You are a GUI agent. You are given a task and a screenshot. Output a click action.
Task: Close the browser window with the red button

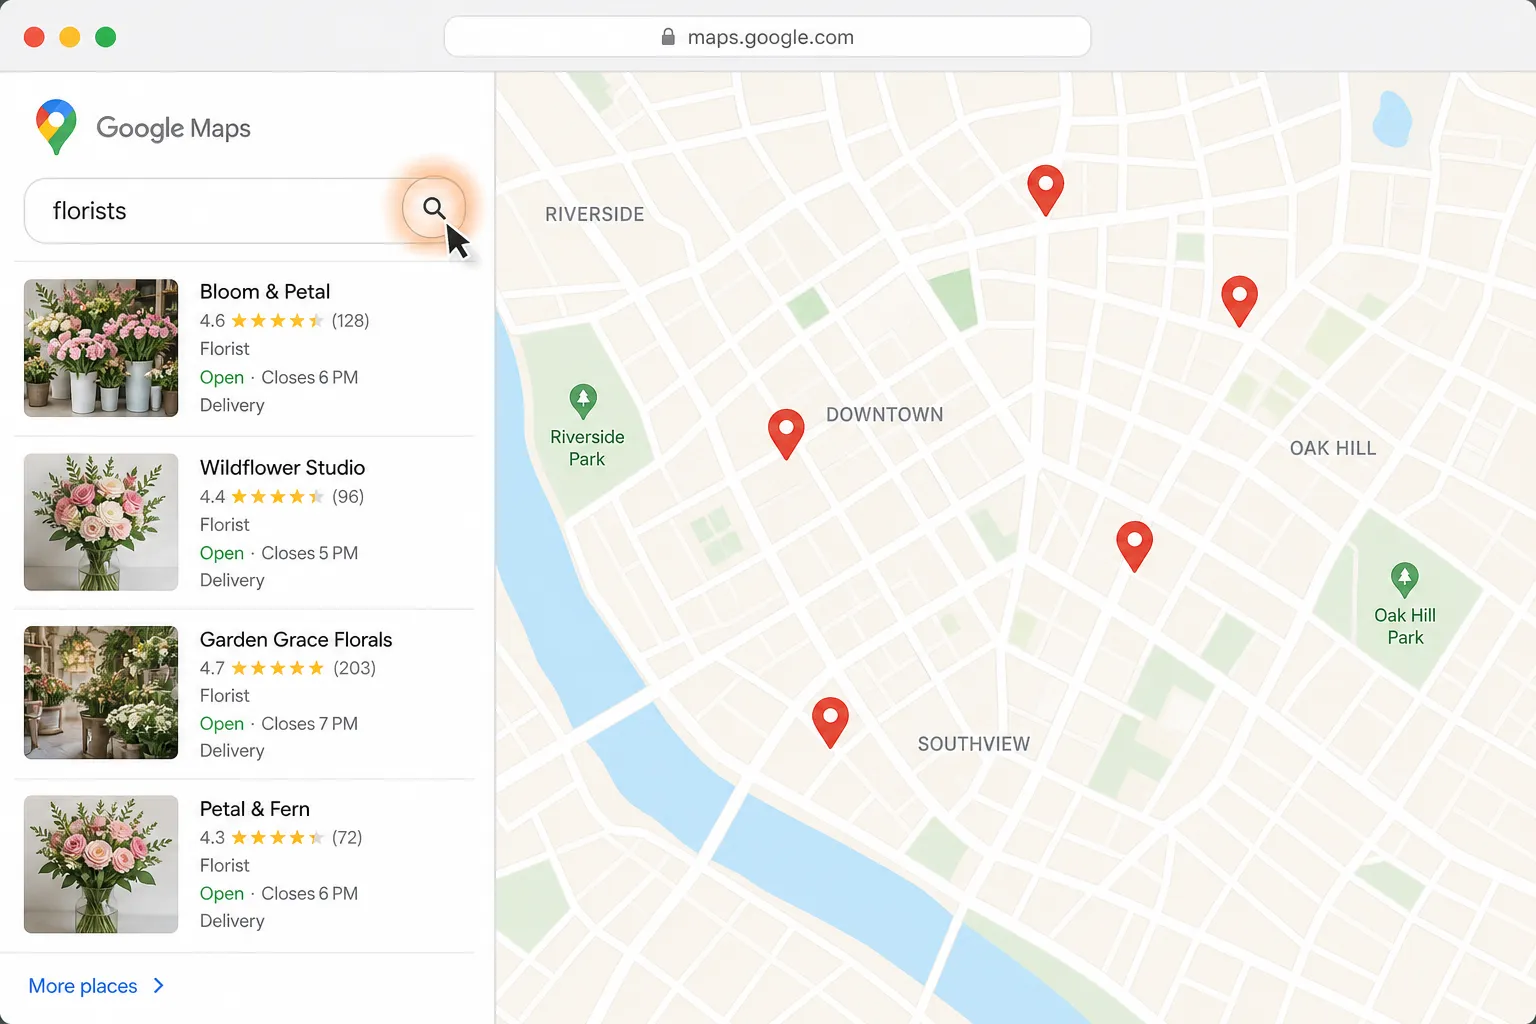coord(34,37)
